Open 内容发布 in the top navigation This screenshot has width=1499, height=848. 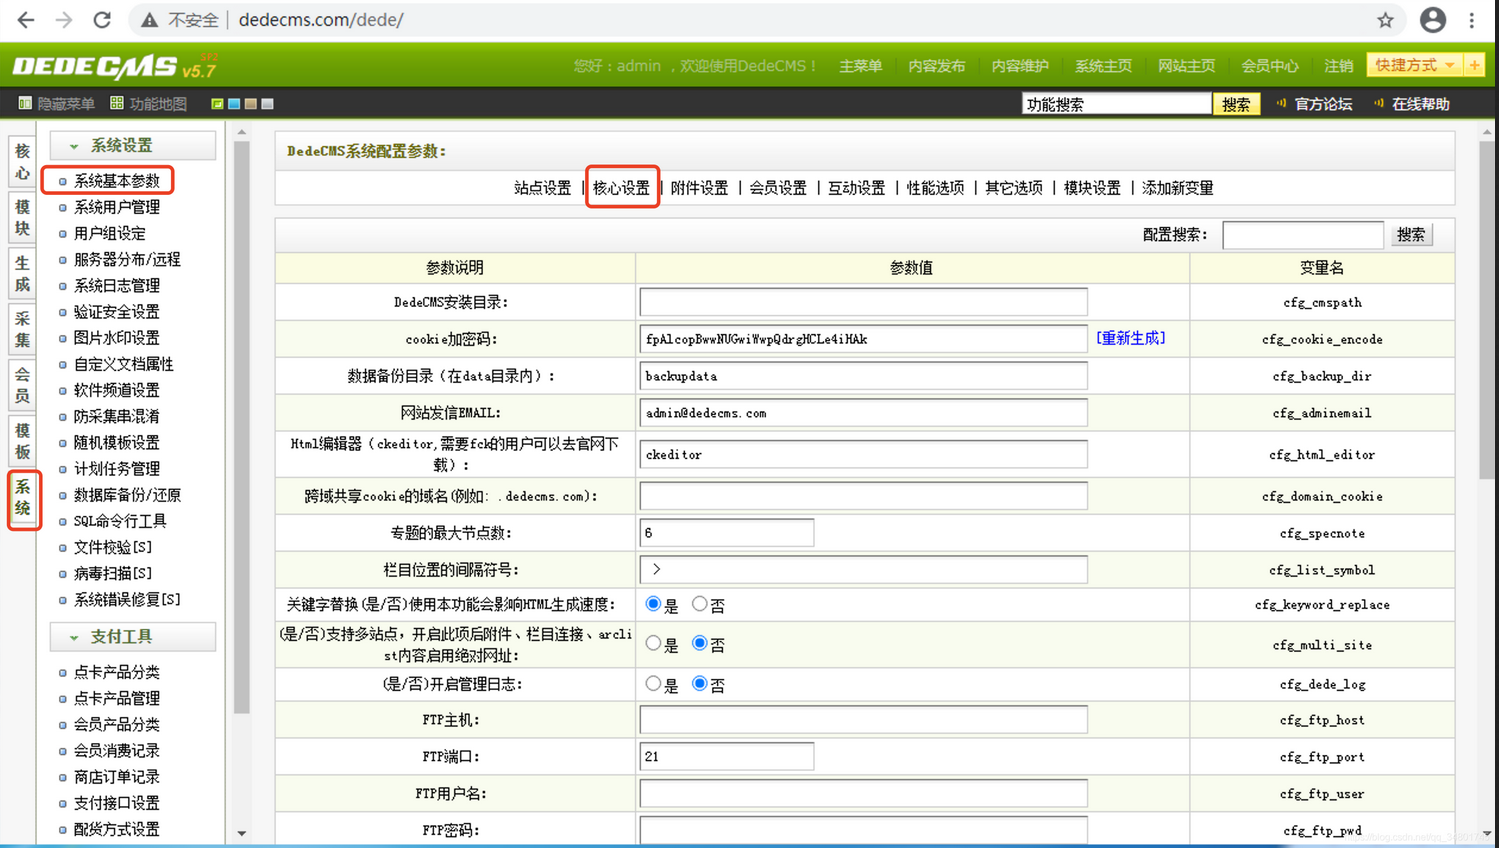(x=936, y=66)
